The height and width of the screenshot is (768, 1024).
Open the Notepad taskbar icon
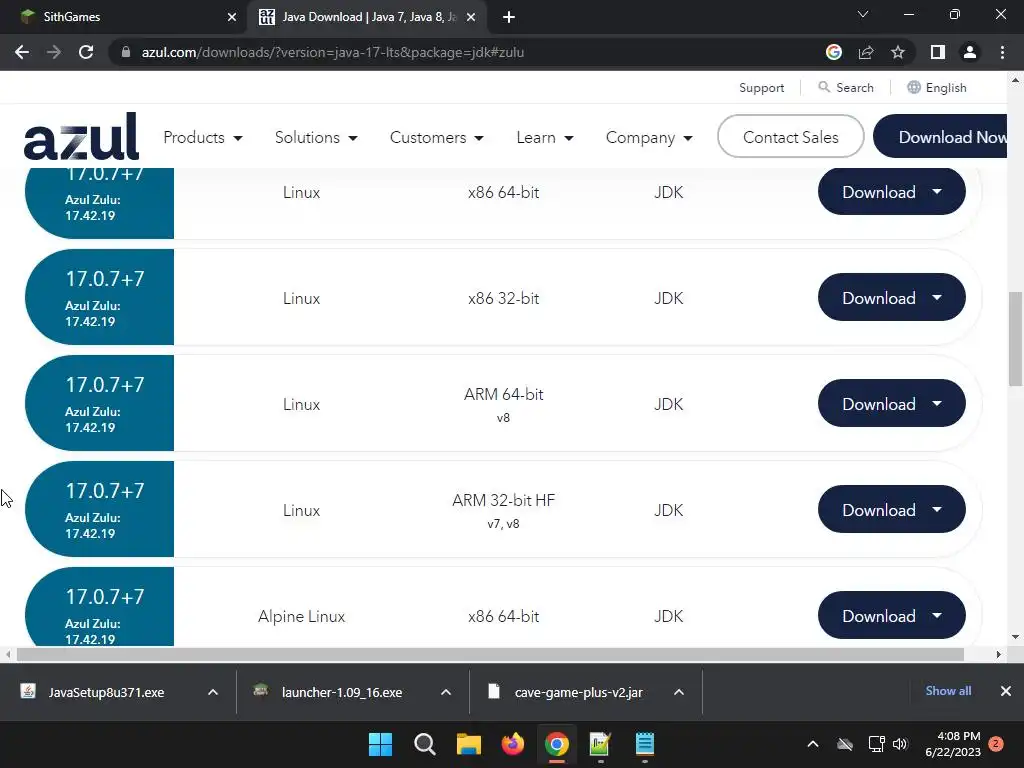tap(645, 744)
